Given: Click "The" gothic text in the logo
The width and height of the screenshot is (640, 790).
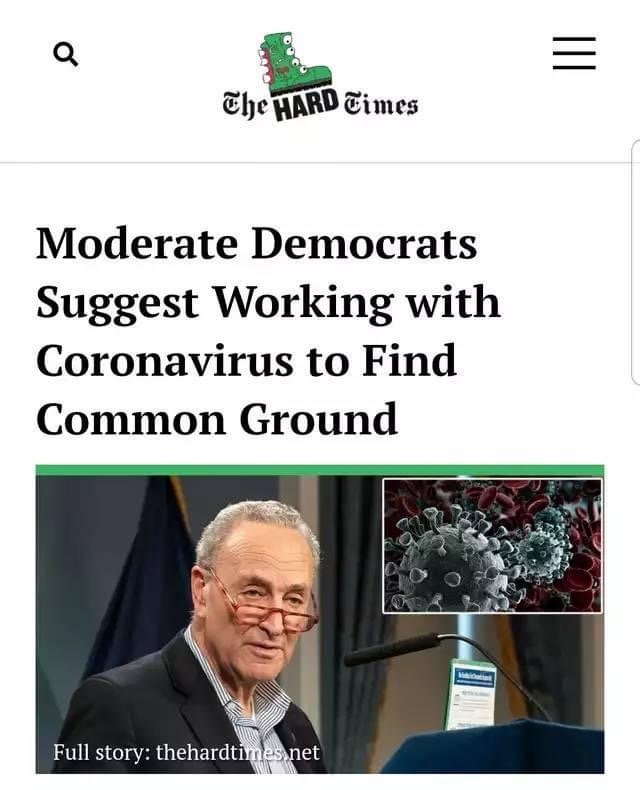Looking at the screenshot, I should coord(247,106).
